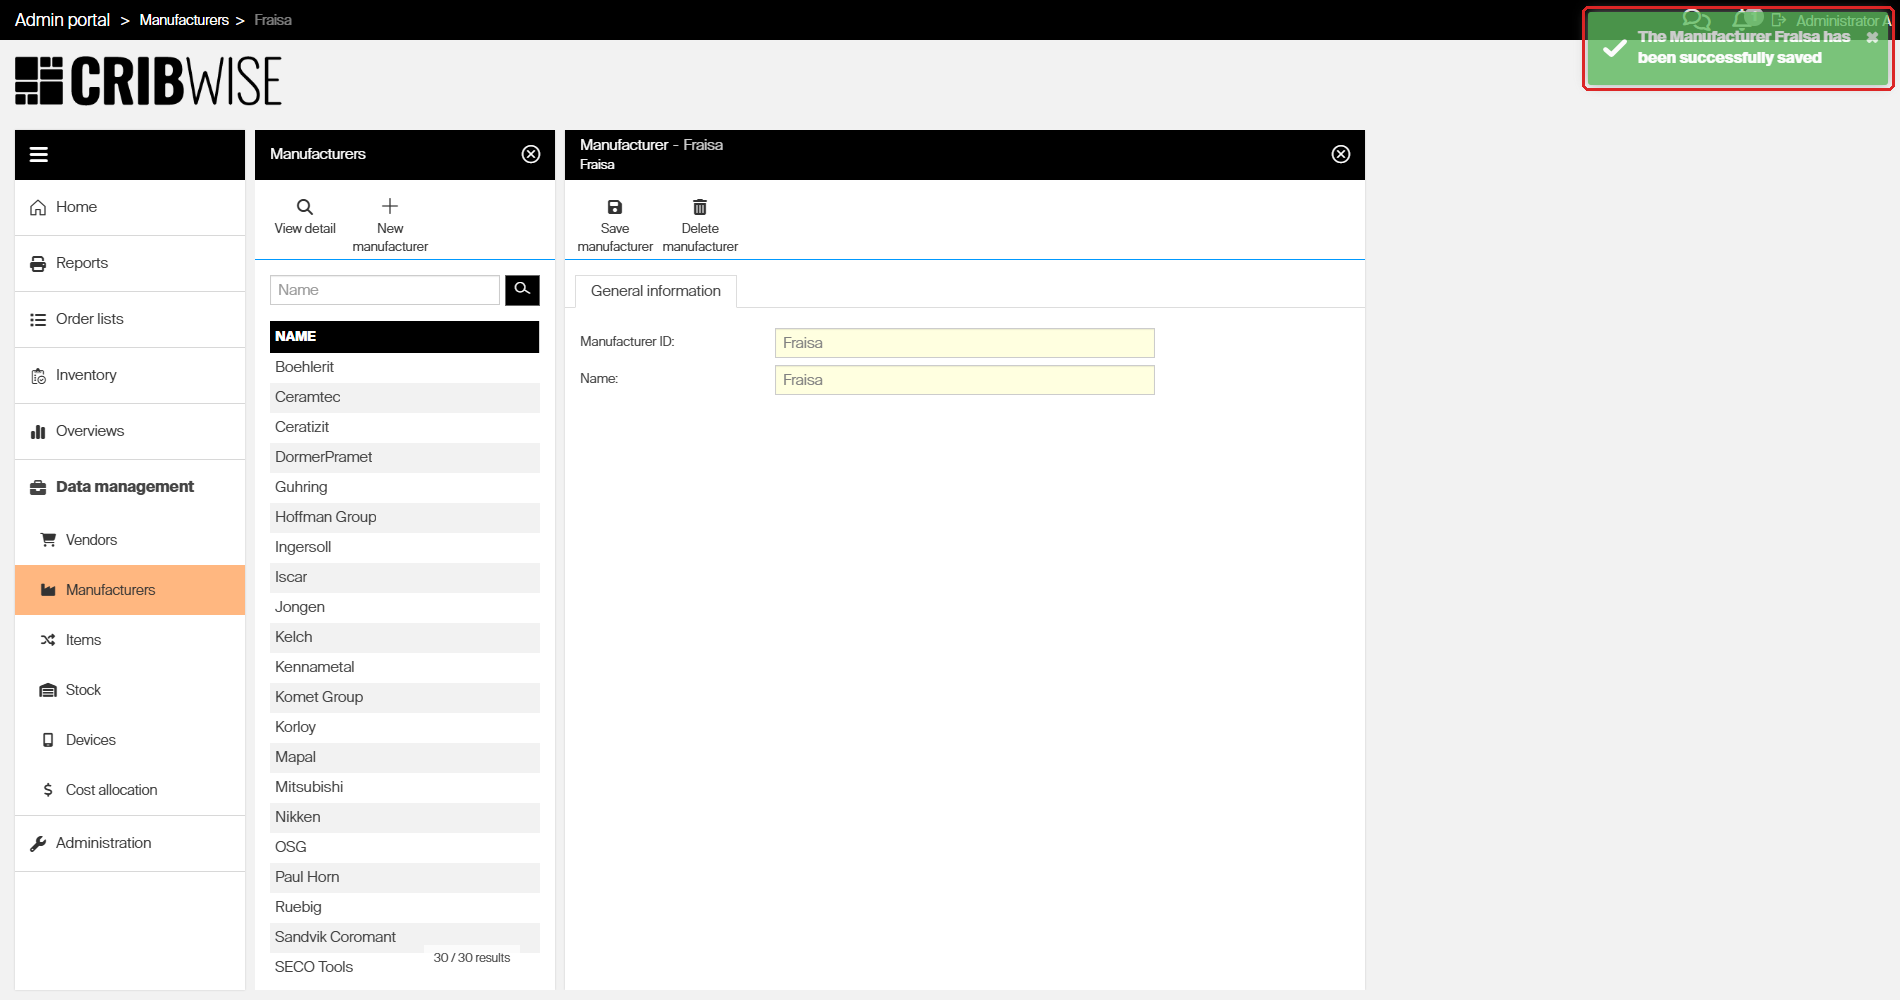Switch to the General information tab
Screen dimensions: 1900x1000
pyautogui.click(x=656, y=291)
